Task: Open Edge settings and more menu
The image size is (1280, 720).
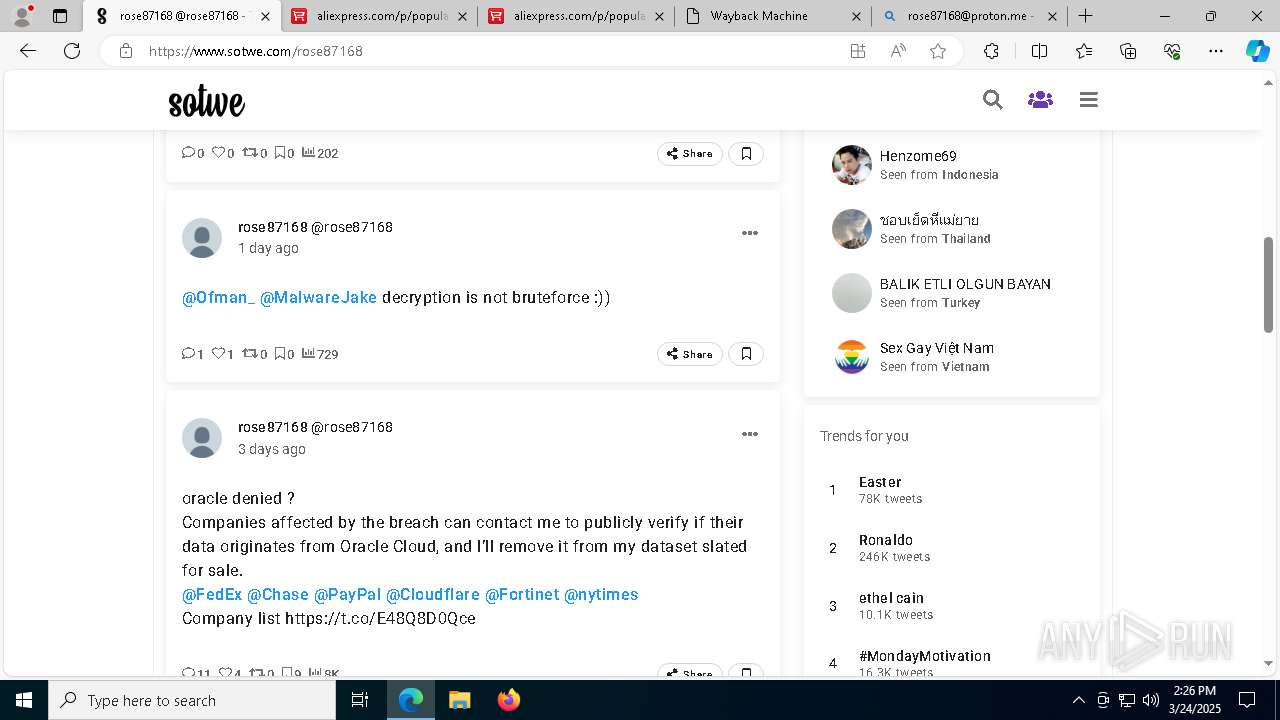Action: tap(1215, 51)
